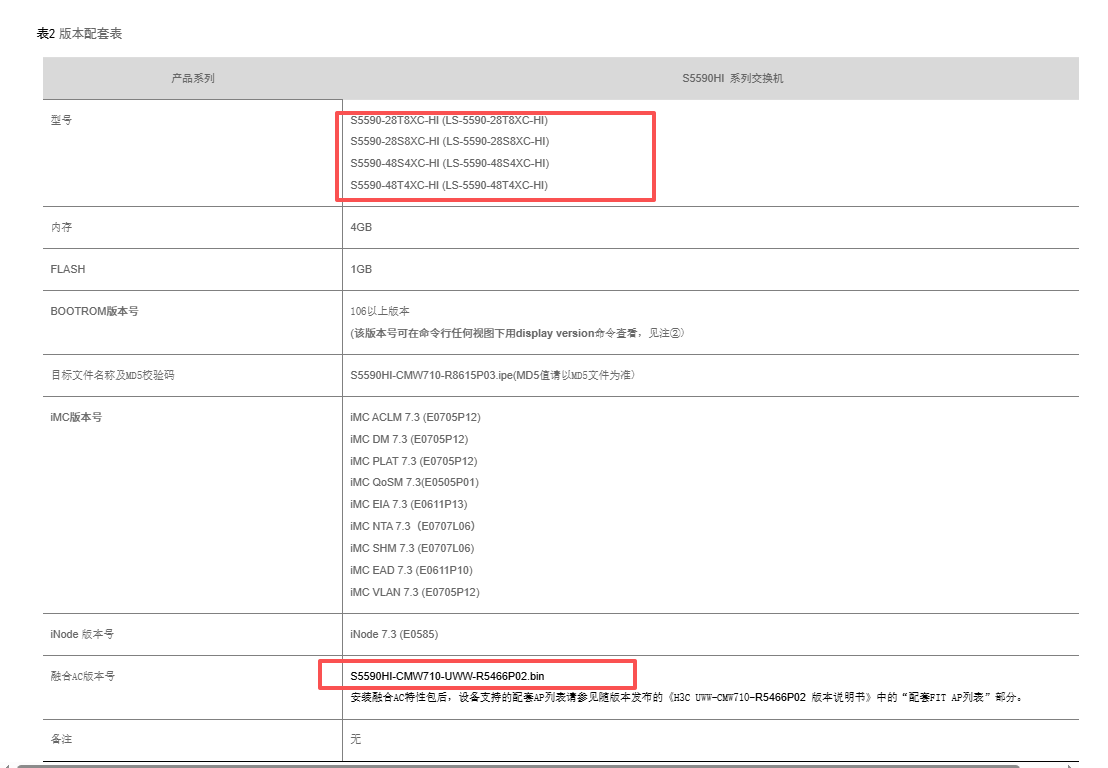
Task: Click the horizontal scrollbar at the bottom
Action: coord(540,765)
